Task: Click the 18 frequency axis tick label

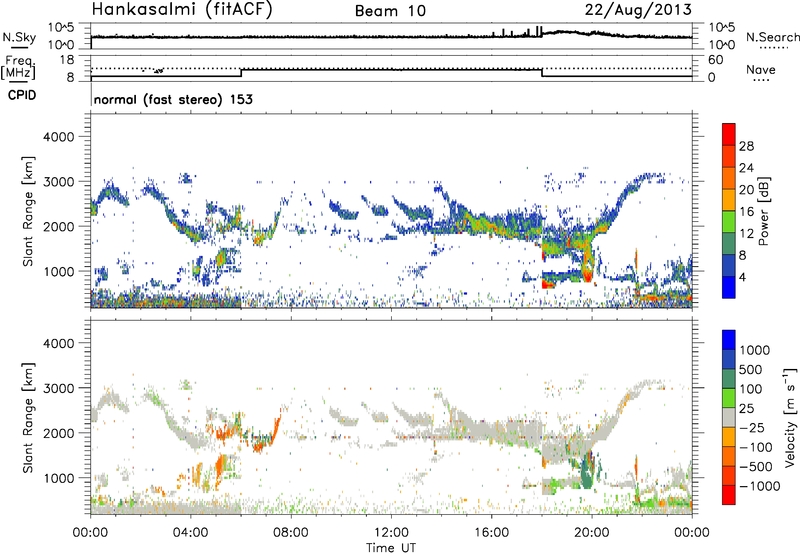Action: (x=66, y=59)
